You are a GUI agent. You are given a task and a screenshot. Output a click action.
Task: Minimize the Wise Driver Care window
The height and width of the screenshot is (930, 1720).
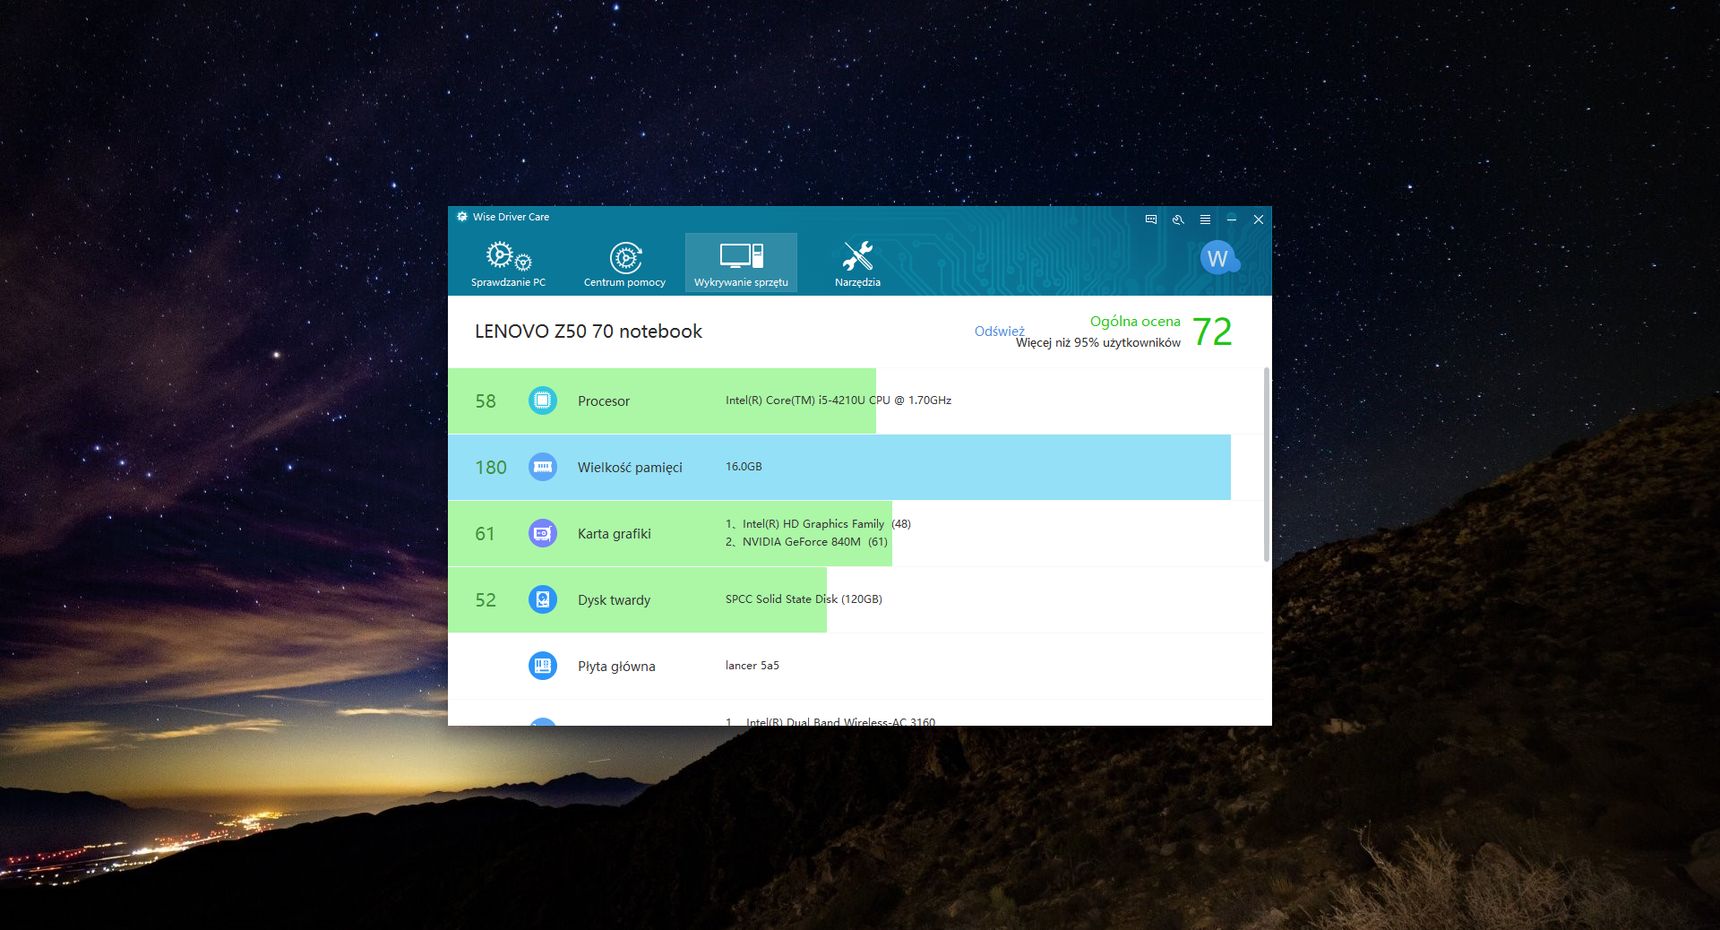coord(1232,219)
